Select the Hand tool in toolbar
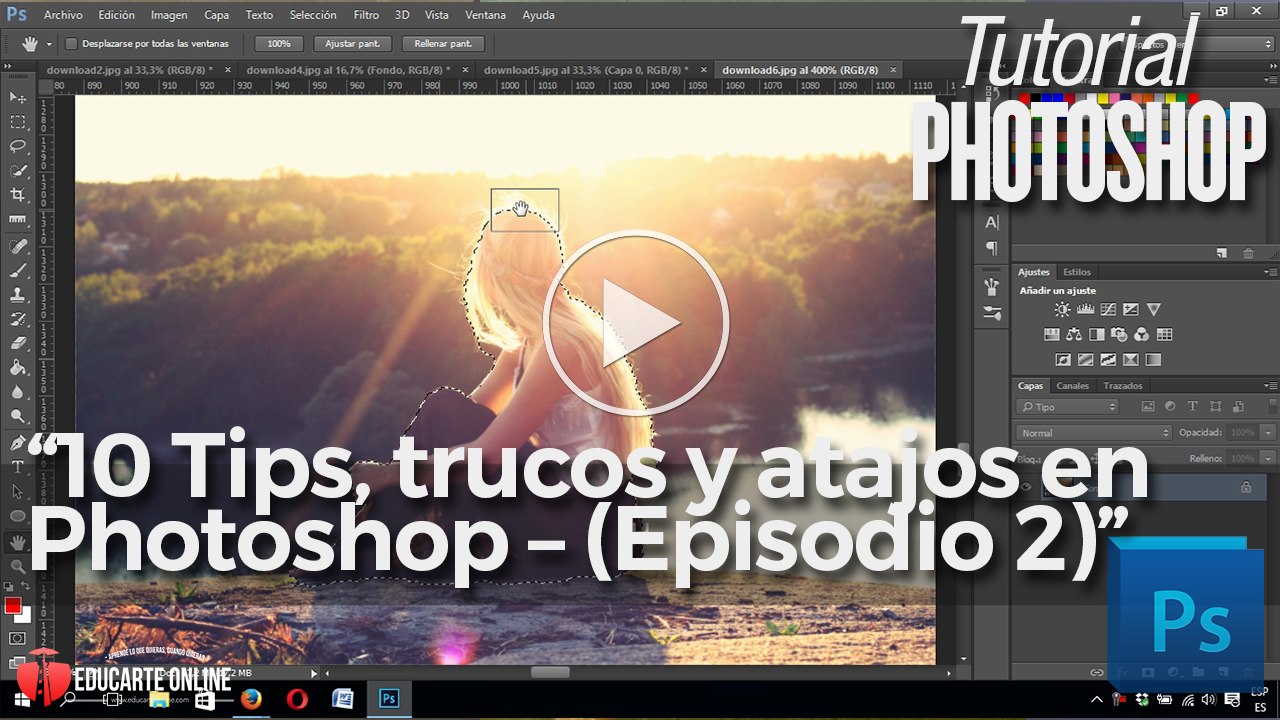1280x720 pixels. tap(18, 542)
